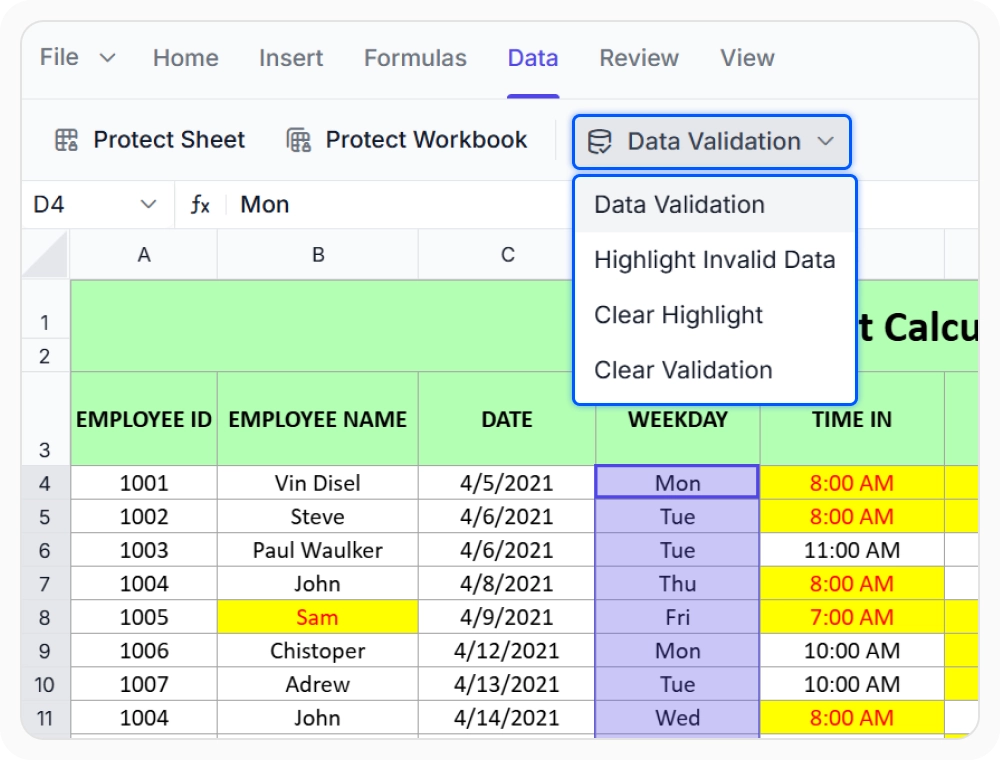Select the Thu weekday cell

click(677, 584)
